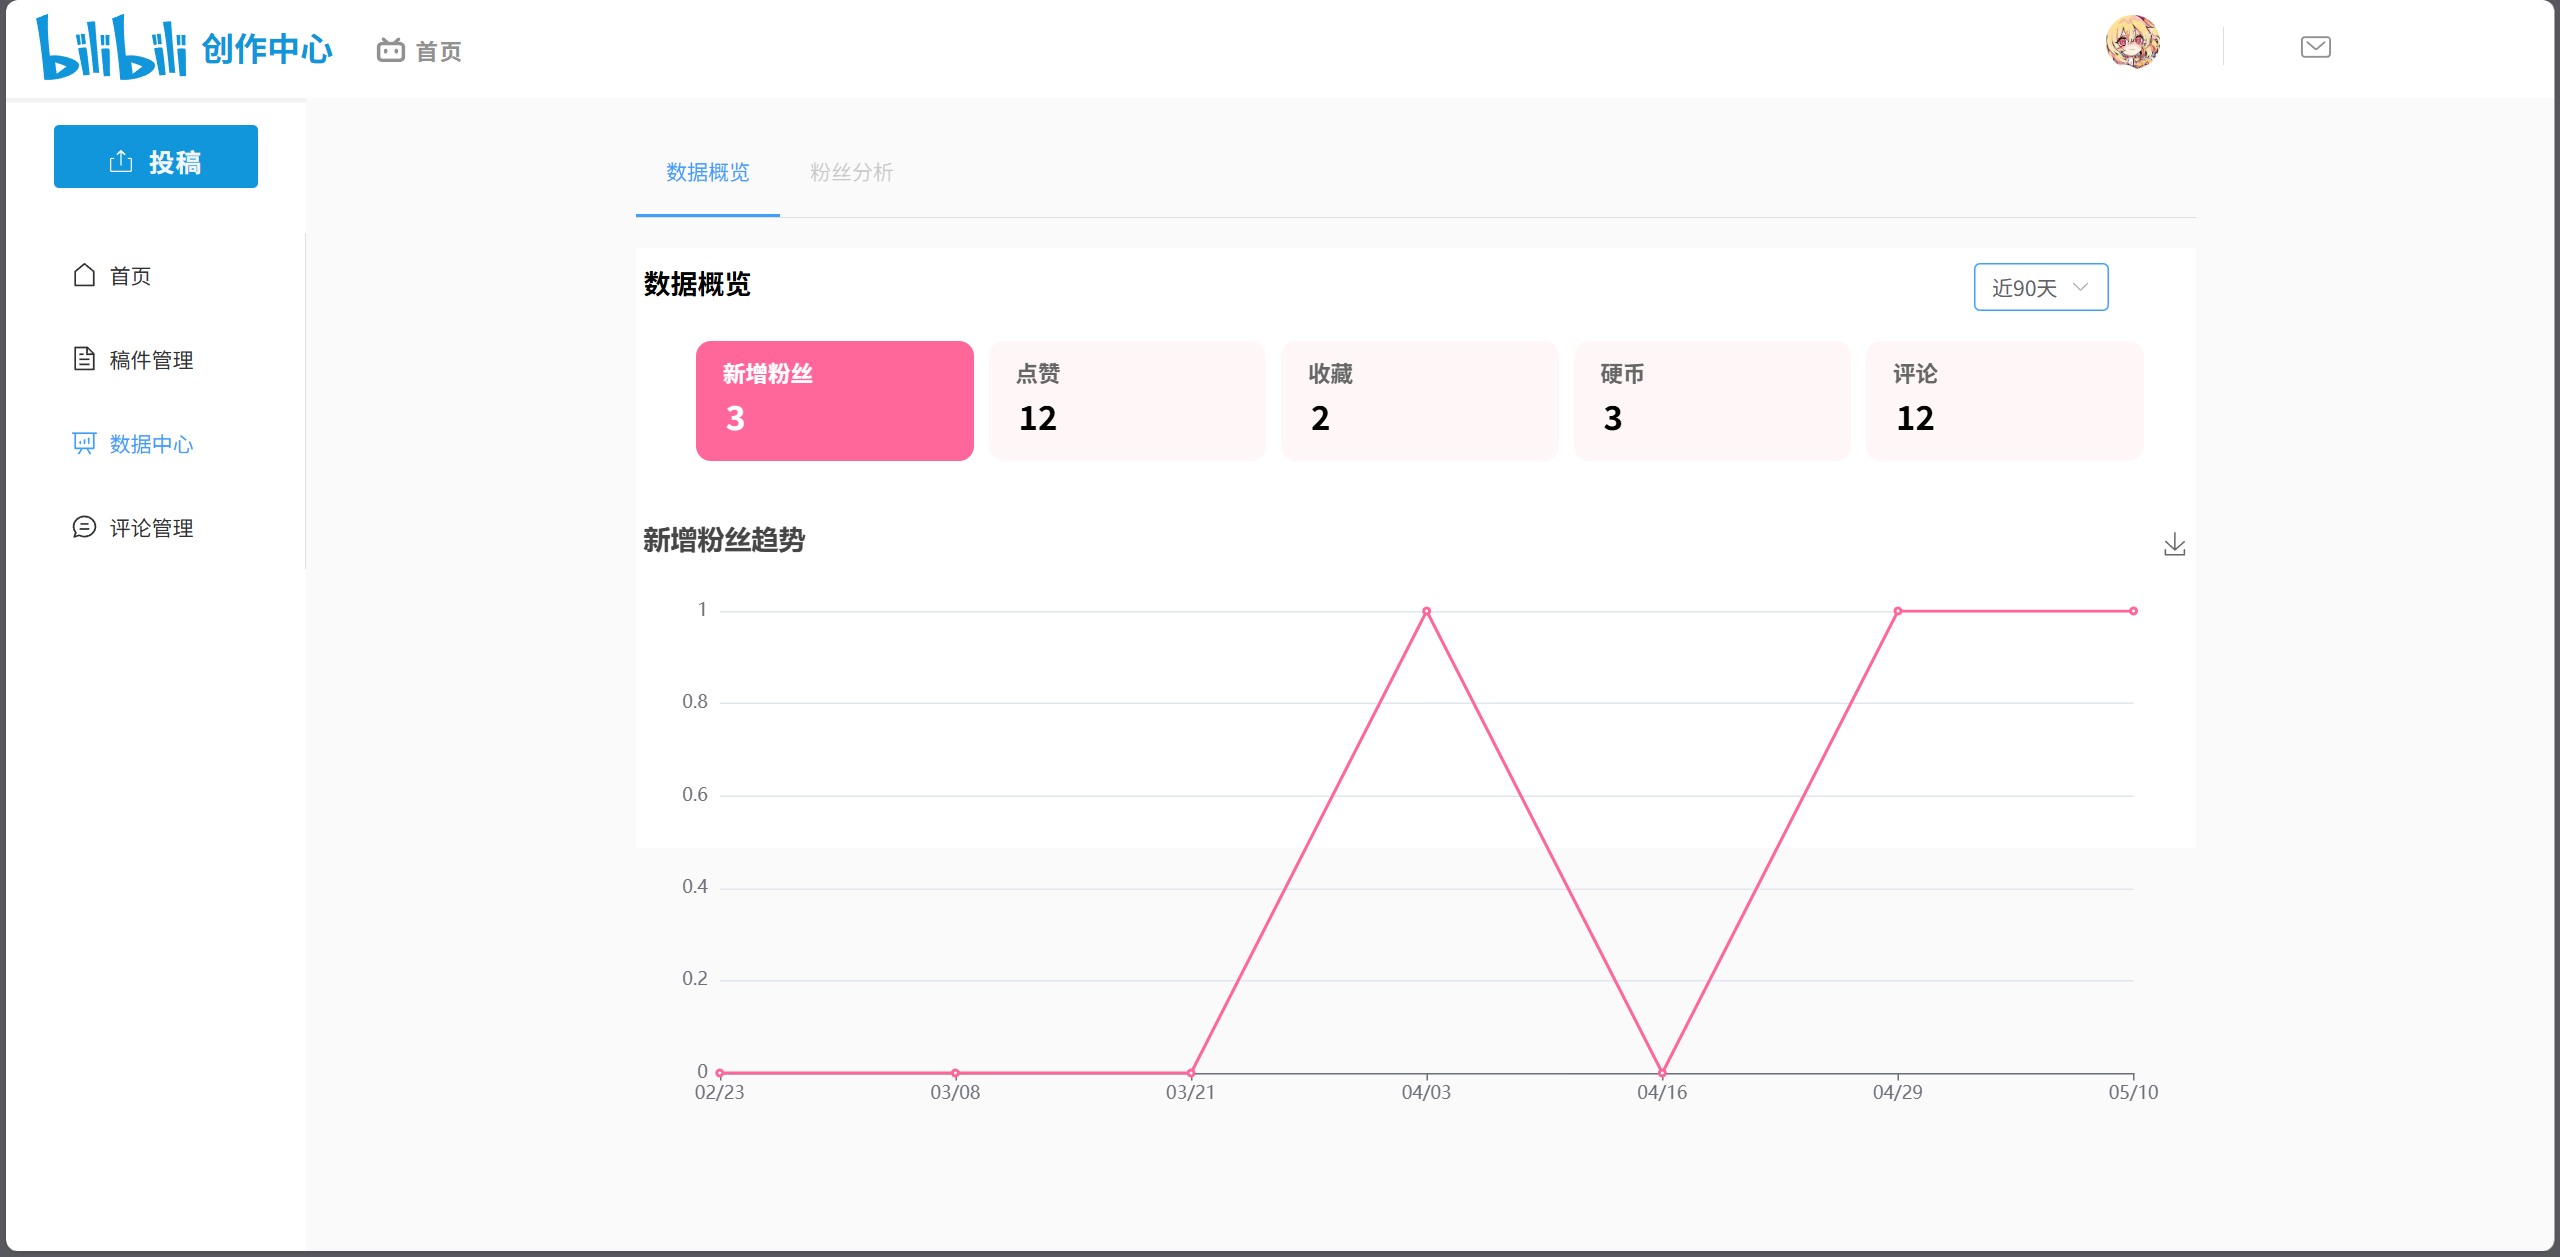Go to 稿件管理 in the sidebar
Screen dimensions: 2560x1257
click(150, 360)
